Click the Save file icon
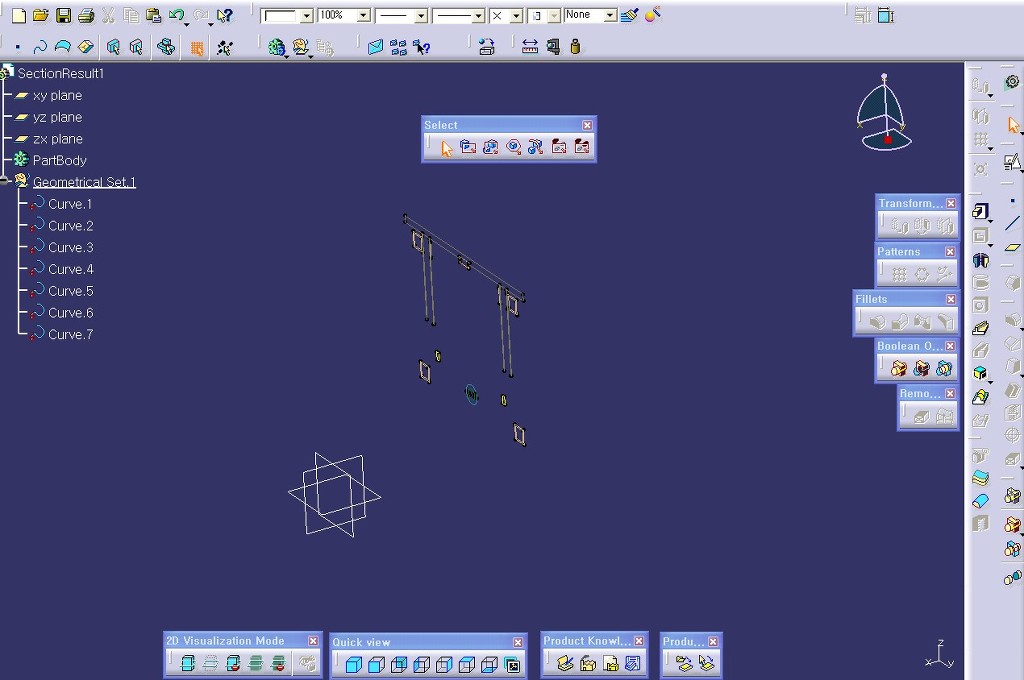The image size is (1024, 680). pos(63,16)
